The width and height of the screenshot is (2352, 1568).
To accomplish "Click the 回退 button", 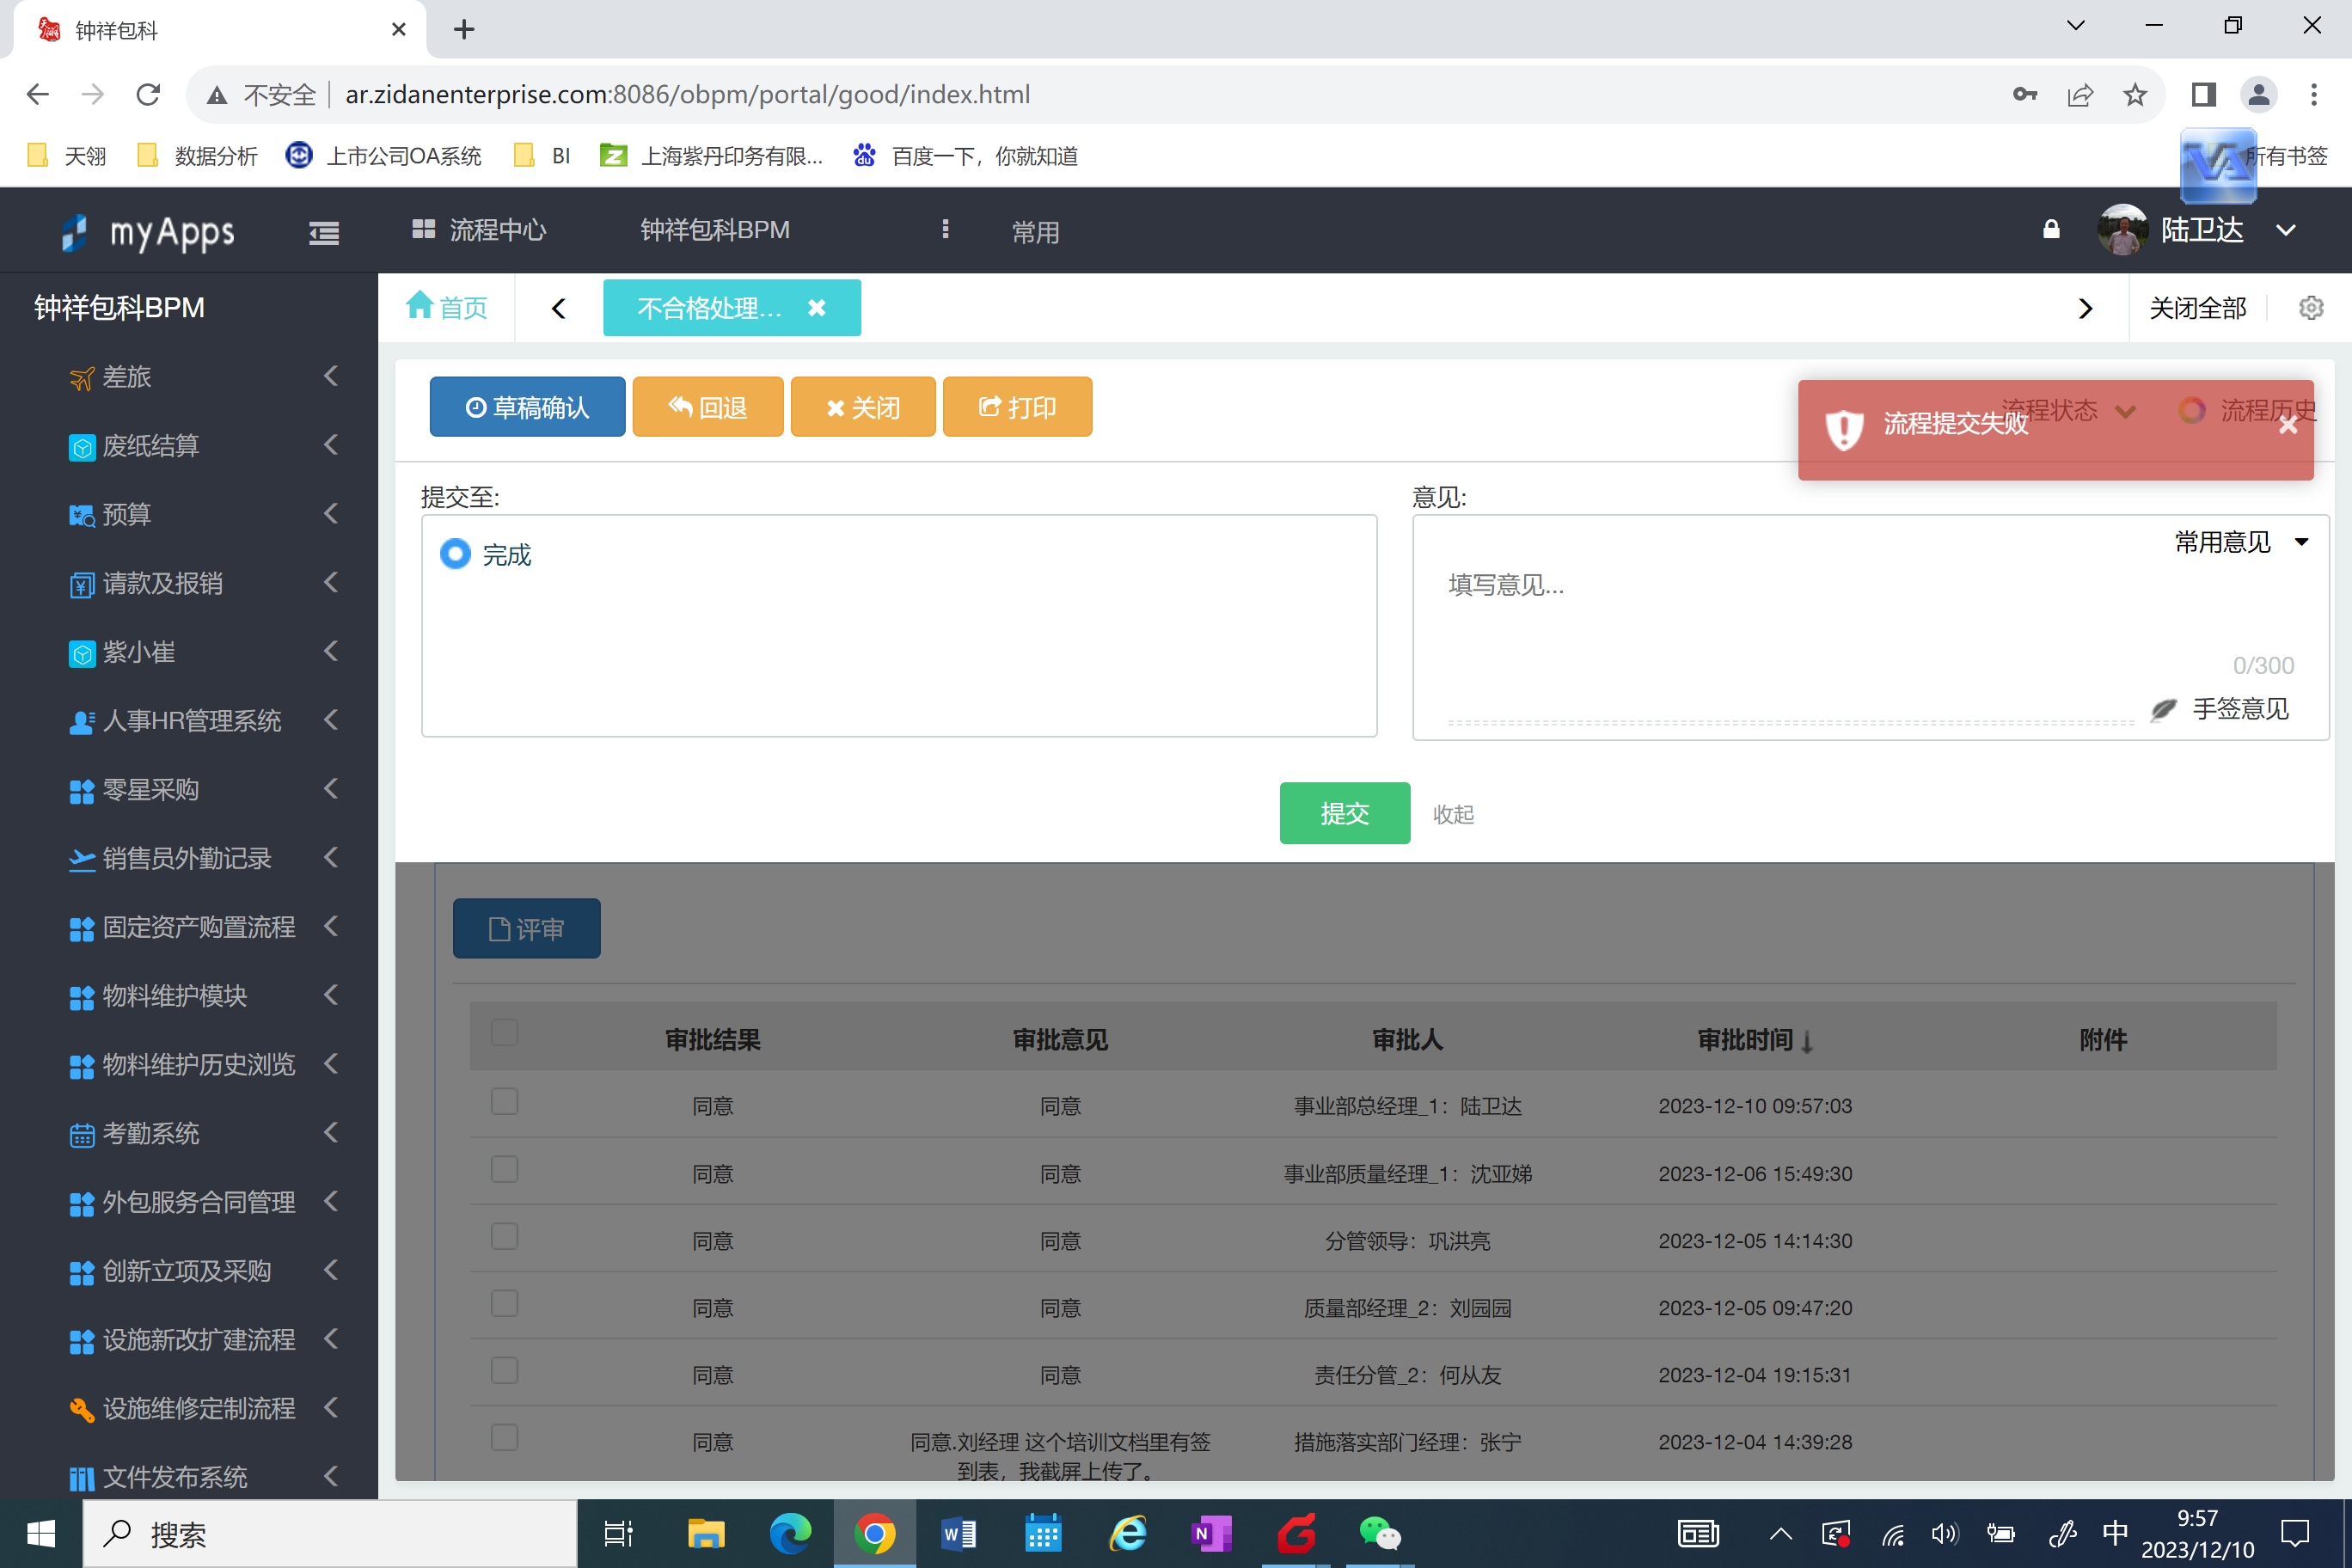I will (x=708, y=407).
